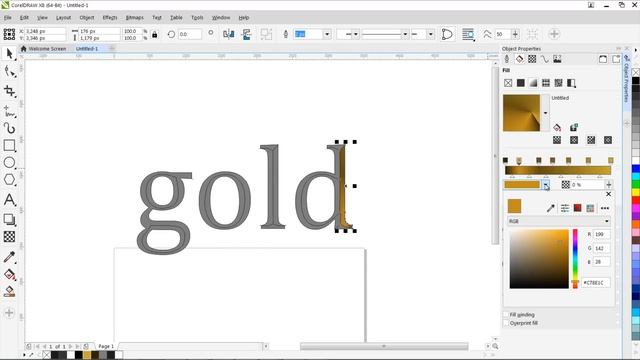
Task: Click inside the color gradient field
Action: pyautogui.click(x=539, y=259)
